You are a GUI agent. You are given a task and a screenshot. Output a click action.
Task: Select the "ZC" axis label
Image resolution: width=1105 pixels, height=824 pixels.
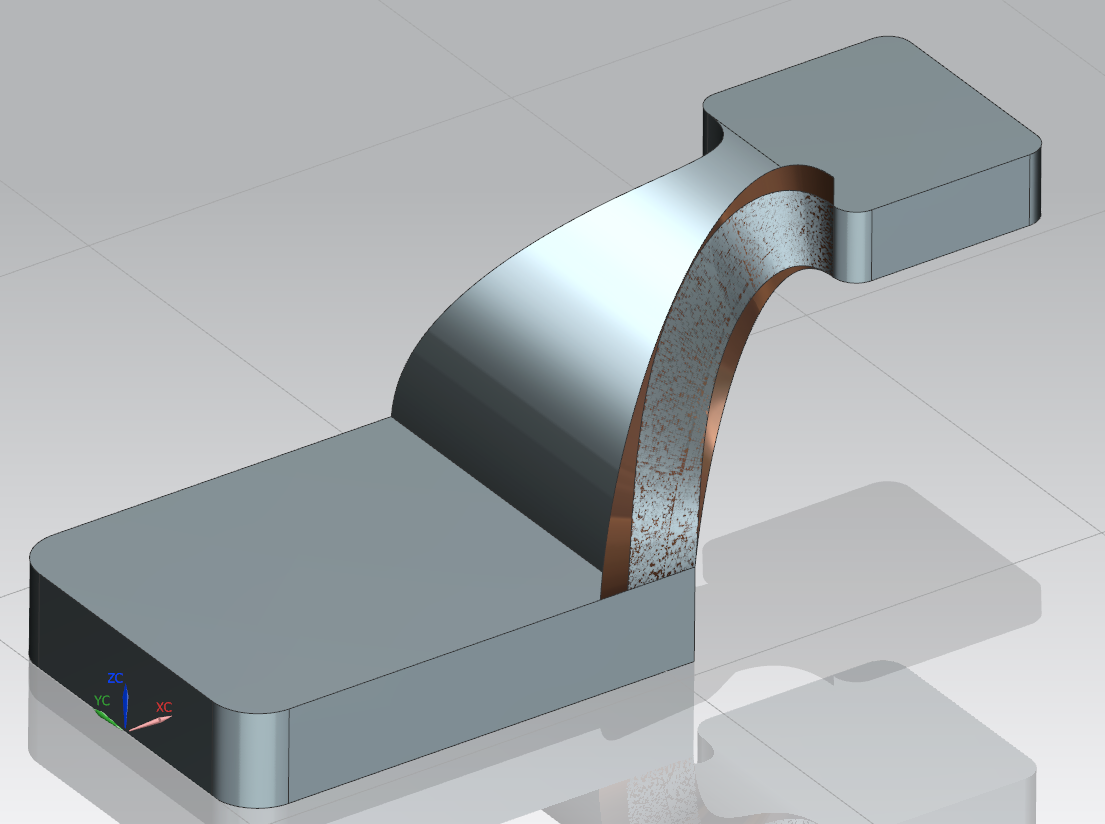(x=116, y=677)
